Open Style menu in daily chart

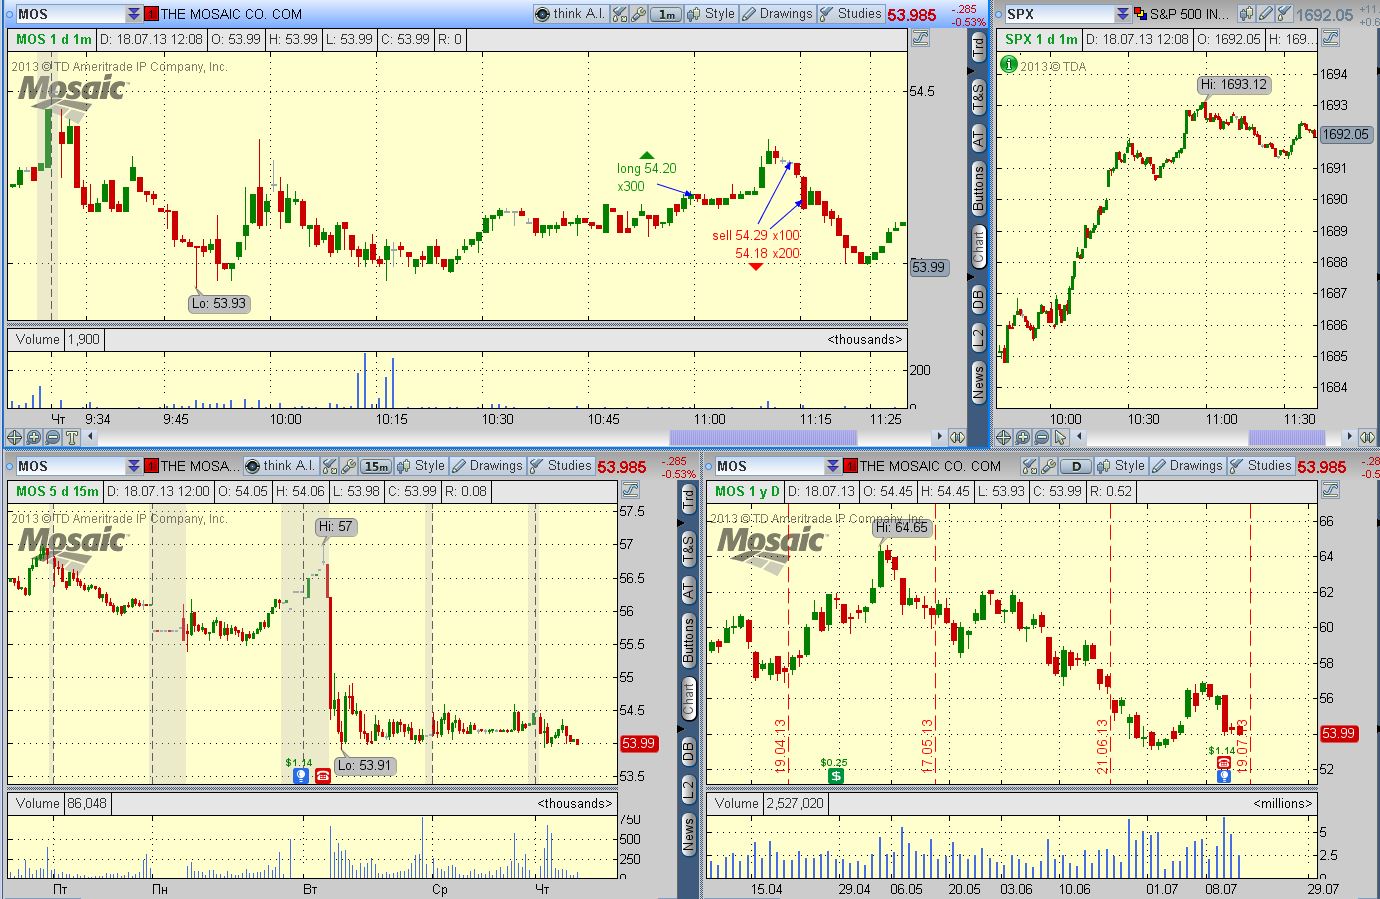click(x=1121, y=466)
